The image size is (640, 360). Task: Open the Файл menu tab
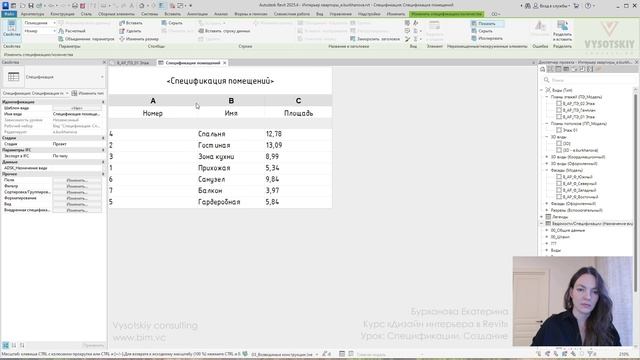point(9,14)
